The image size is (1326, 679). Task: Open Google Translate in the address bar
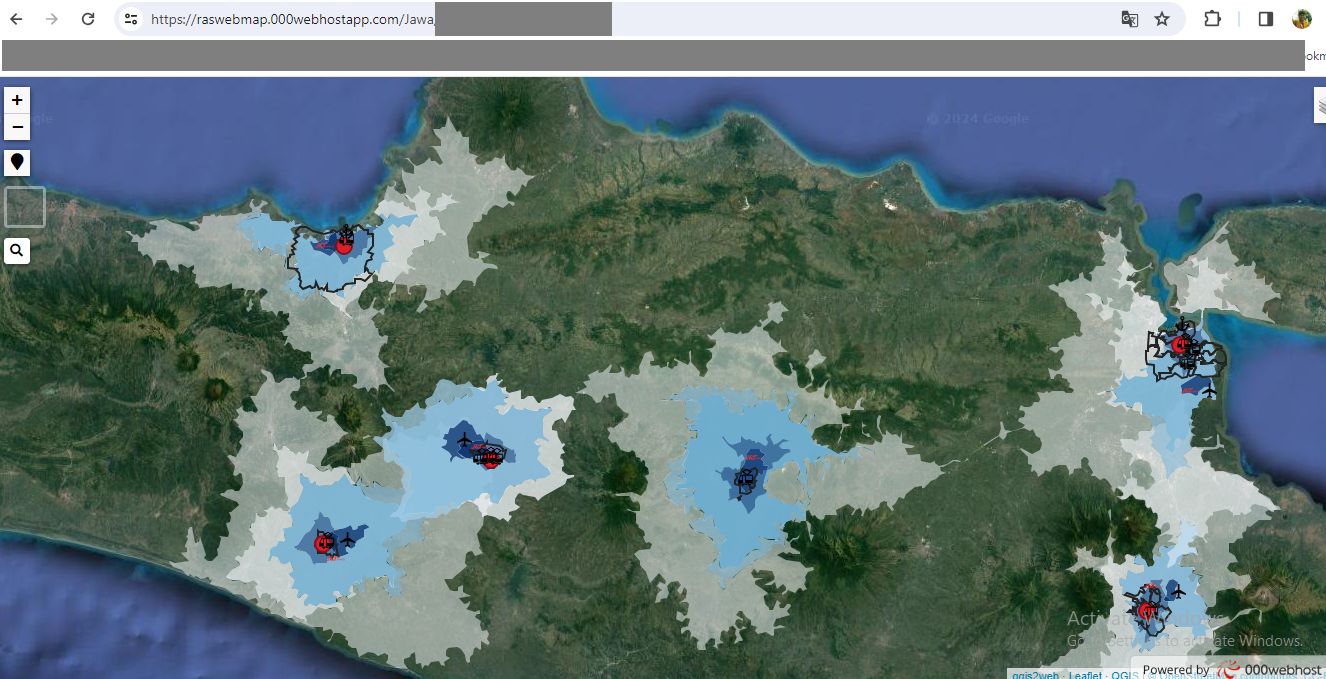(x=1129, y=18)
